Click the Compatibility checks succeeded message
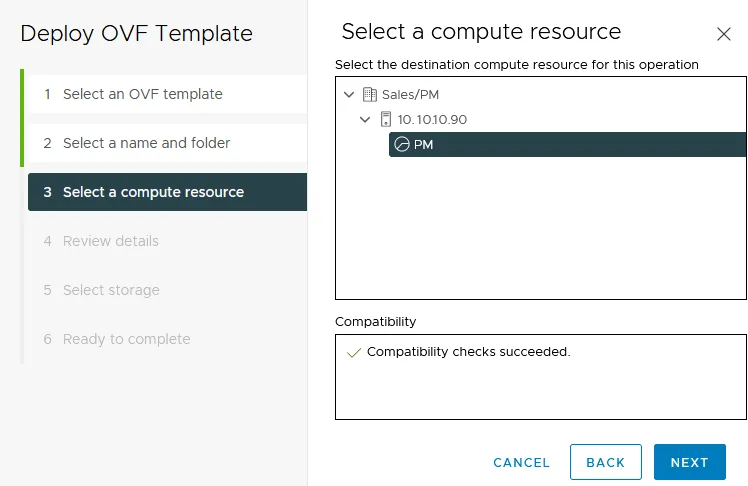Screen dimensions: 748x486 (468, 353)
